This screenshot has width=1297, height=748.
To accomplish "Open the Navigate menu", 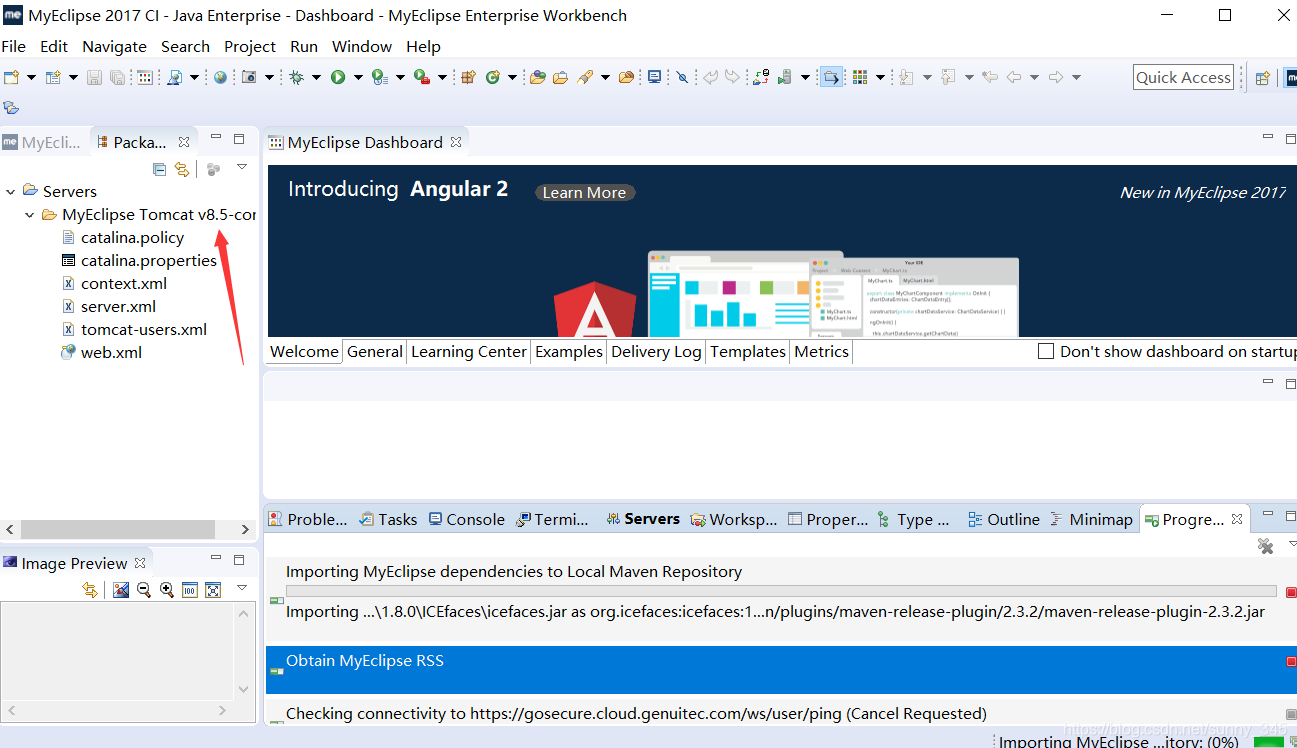I will [x=114, y=46].
